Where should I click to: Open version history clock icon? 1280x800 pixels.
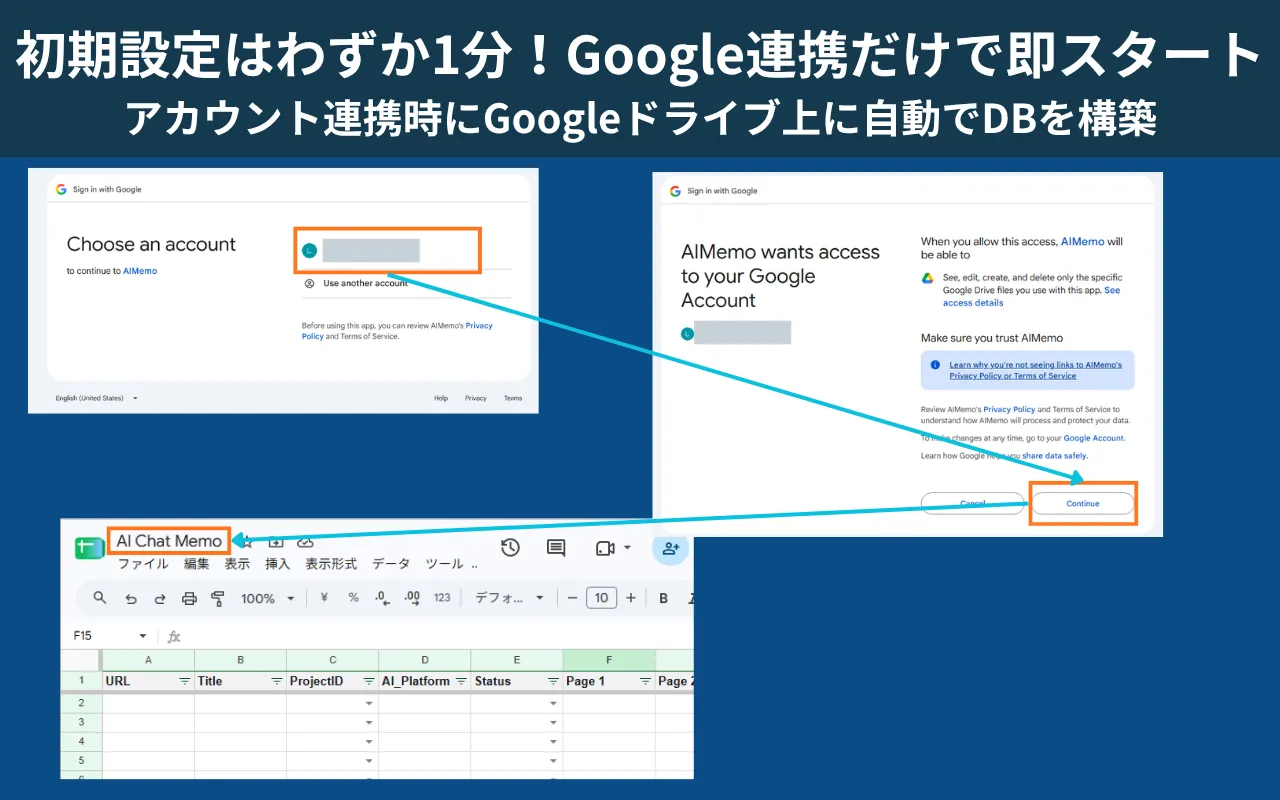[510, 547]
